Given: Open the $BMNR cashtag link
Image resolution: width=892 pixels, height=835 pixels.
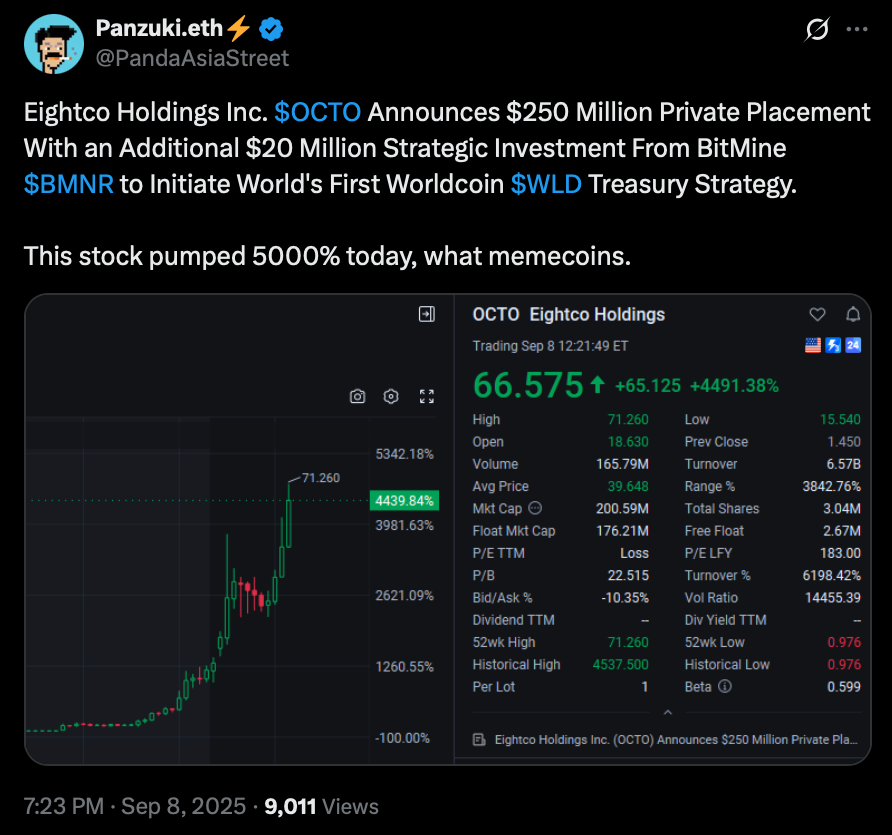Looking at the screenshot, I should click(69, 184).
